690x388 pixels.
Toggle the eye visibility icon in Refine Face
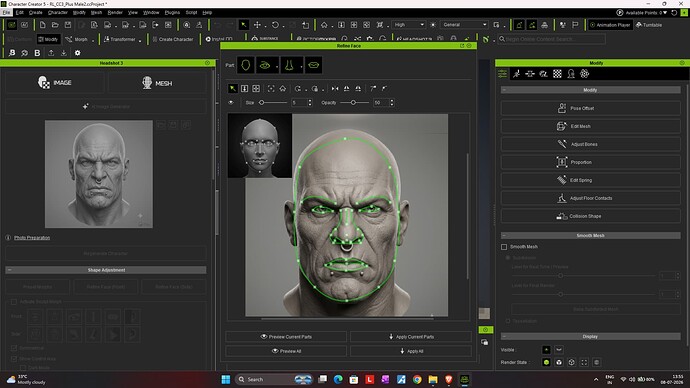coord(231,102)
